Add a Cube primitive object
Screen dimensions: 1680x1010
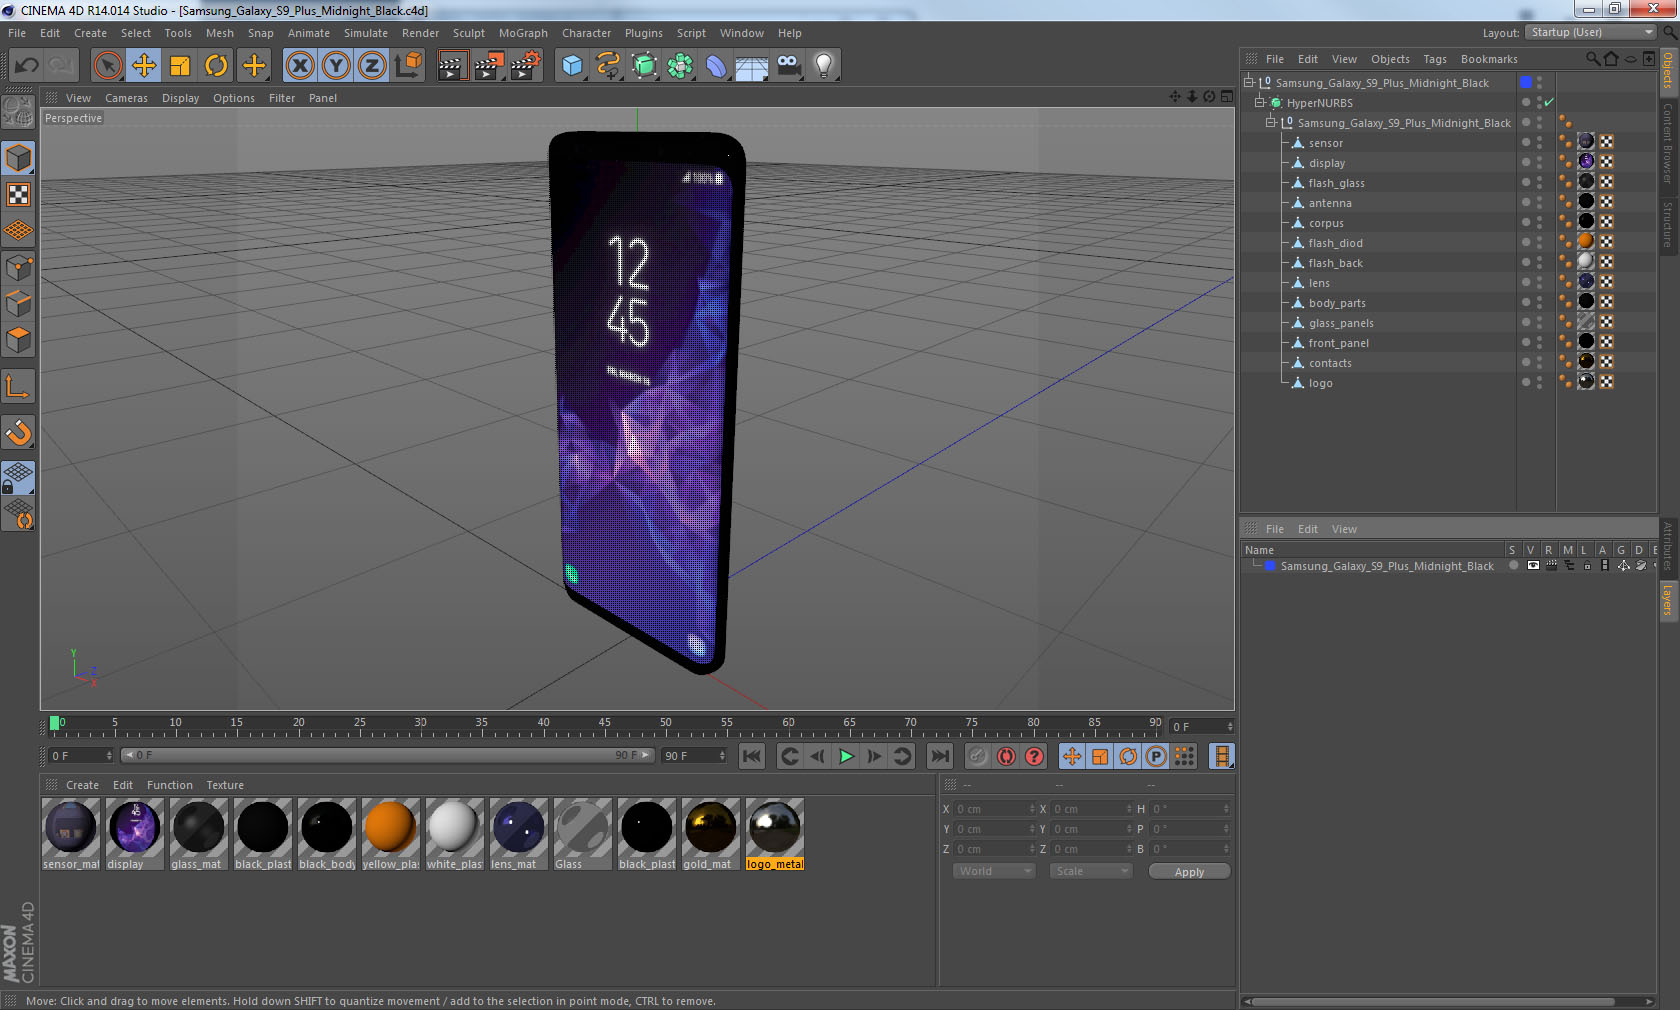coord(572,66)
